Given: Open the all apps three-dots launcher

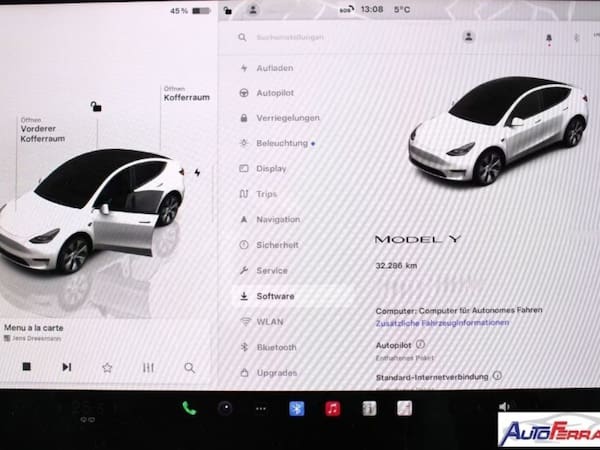Looking at the screenshot, I should [261, 409].
